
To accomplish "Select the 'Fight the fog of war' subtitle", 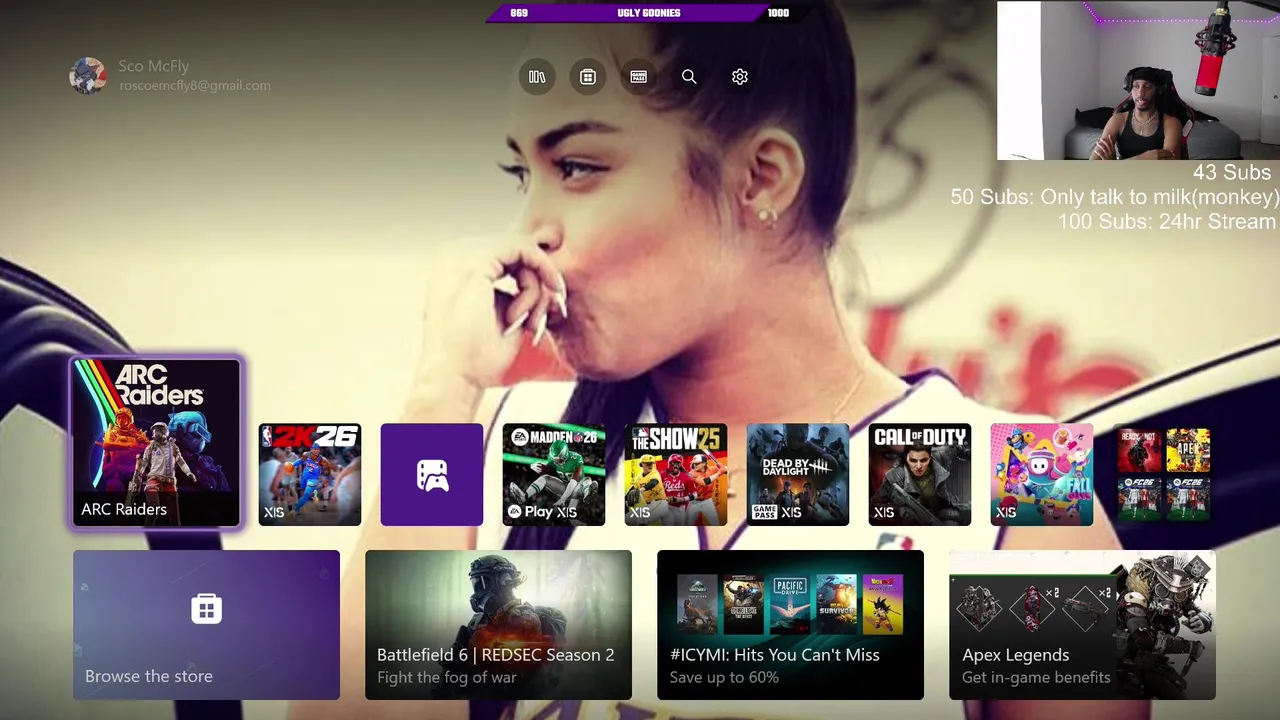I will point(447,678).
